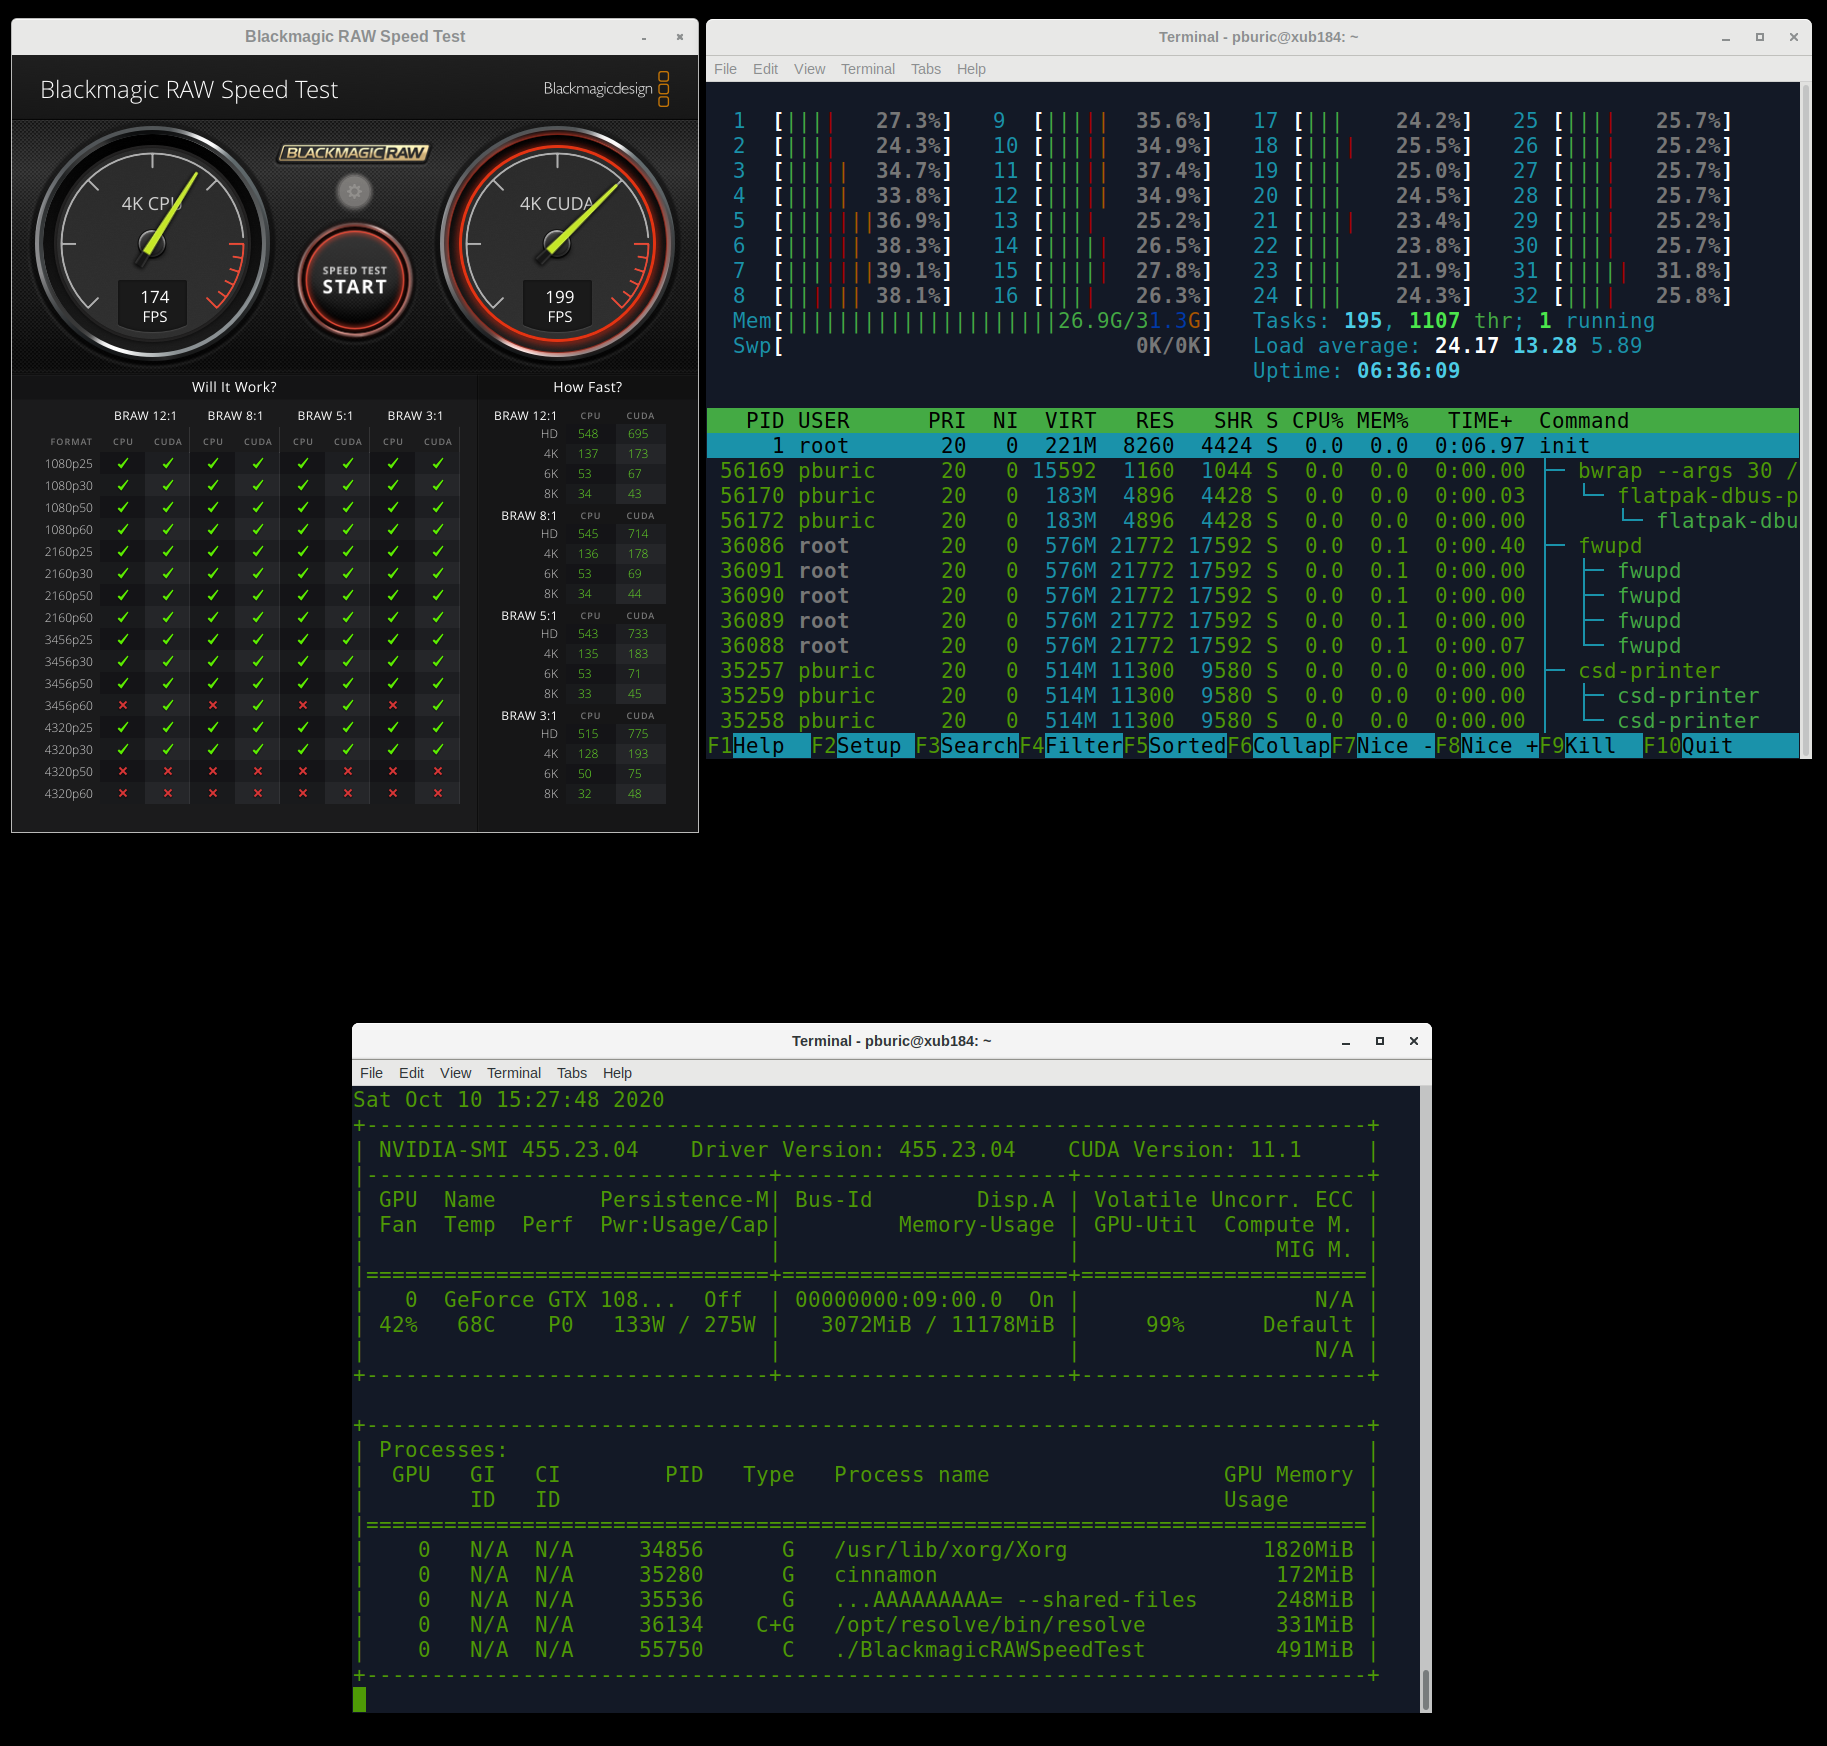Viewport: 1827px width, 1746px height.
Task: Minimize the htop terminal window
Action: click(x=1725, y=37)
